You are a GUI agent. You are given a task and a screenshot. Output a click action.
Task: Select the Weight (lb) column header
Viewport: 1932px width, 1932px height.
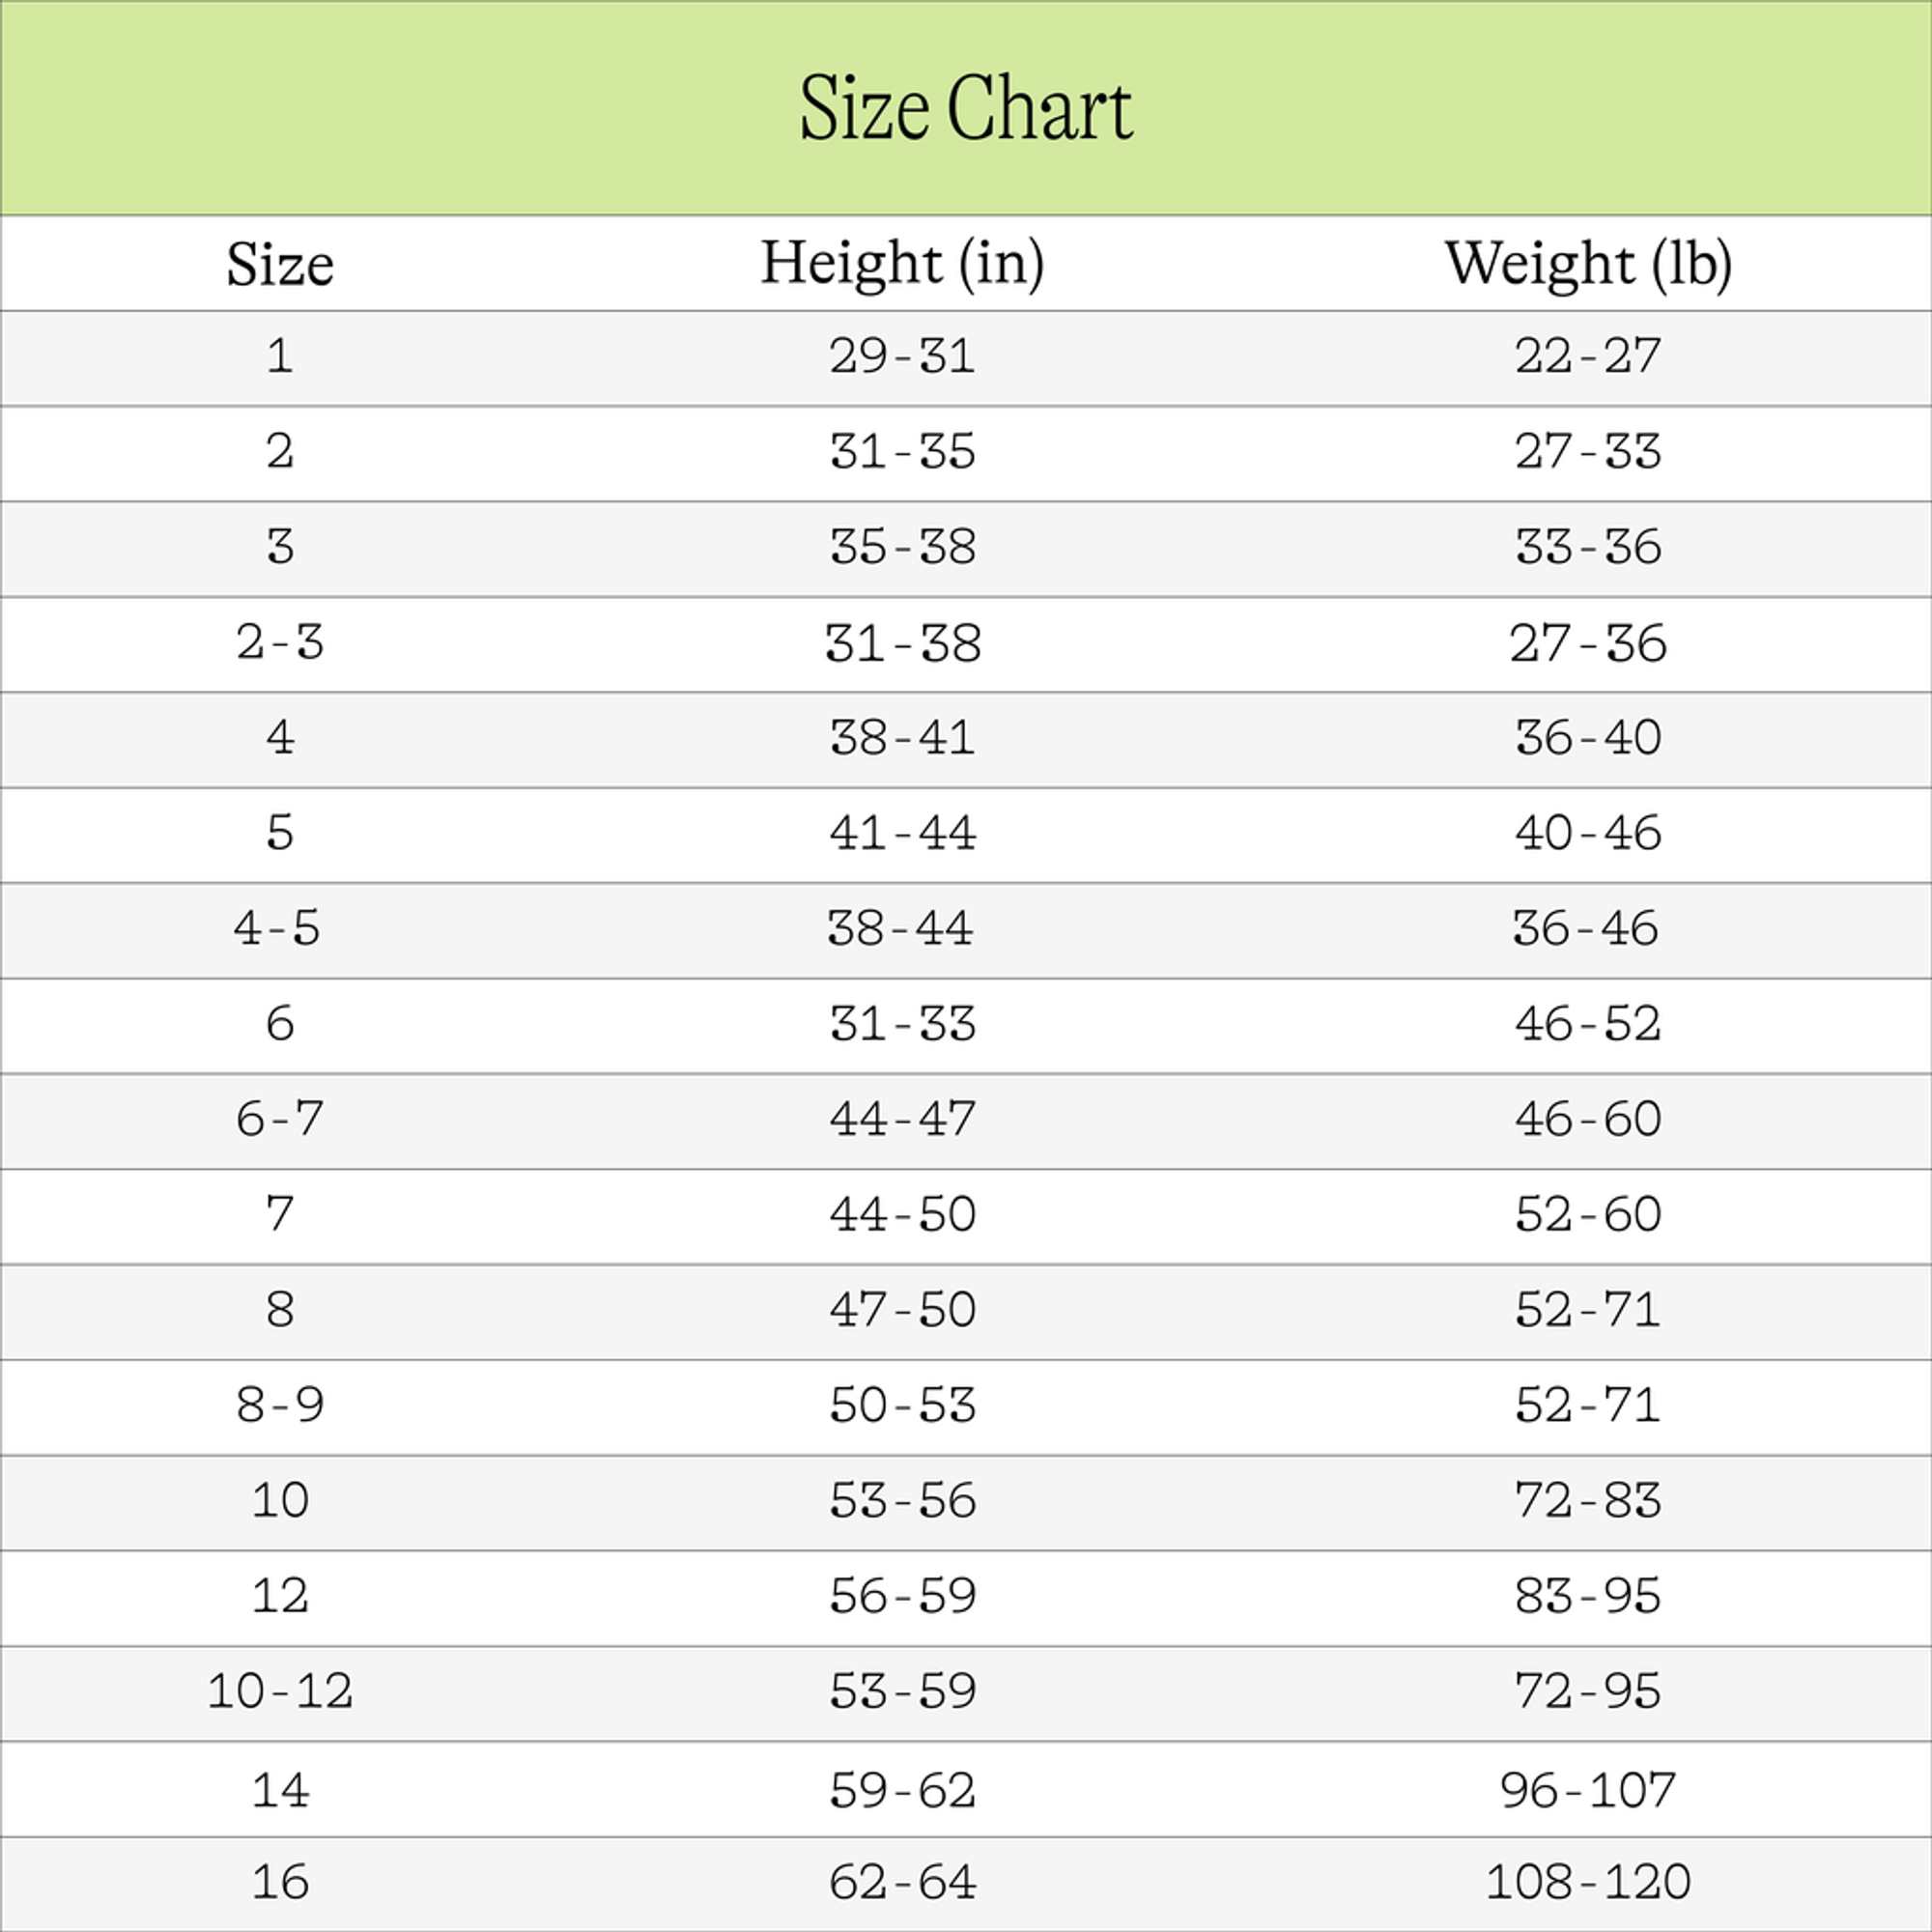tap(1588, 264)
